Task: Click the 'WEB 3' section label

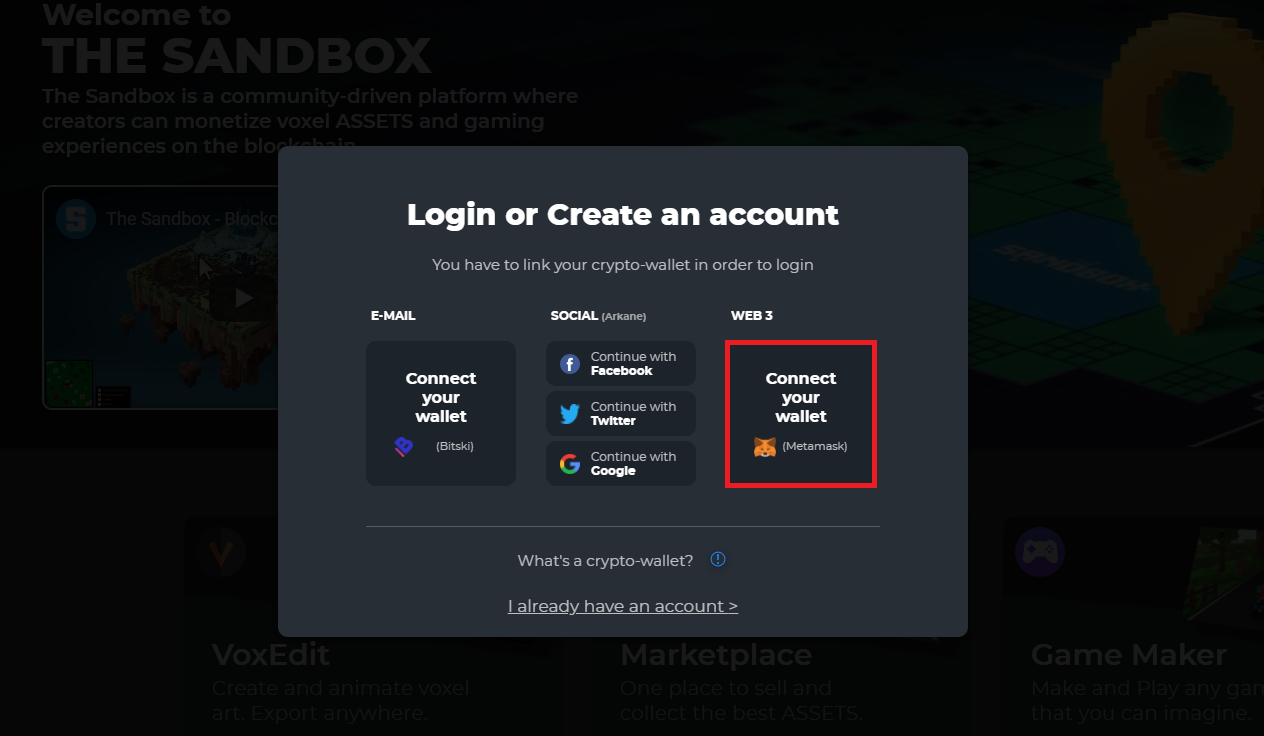Action: coord(752,315)
